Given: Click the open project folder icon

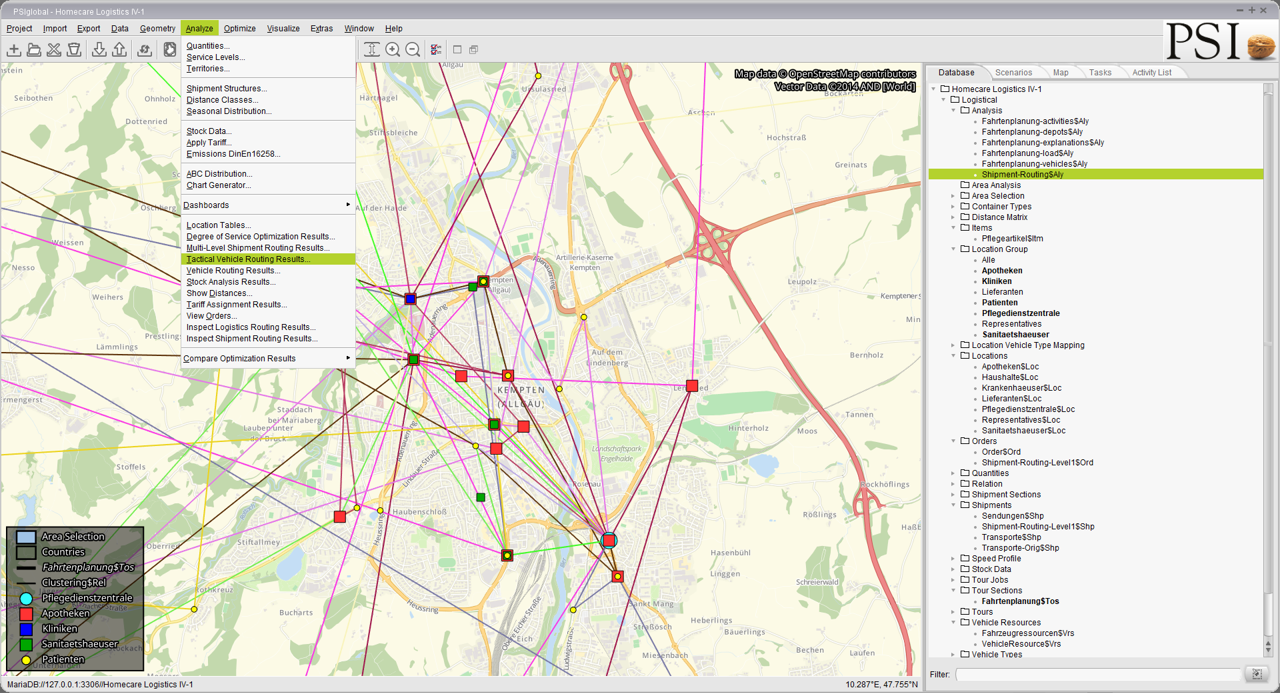Looking at the screenshot, I should point(34,50).
